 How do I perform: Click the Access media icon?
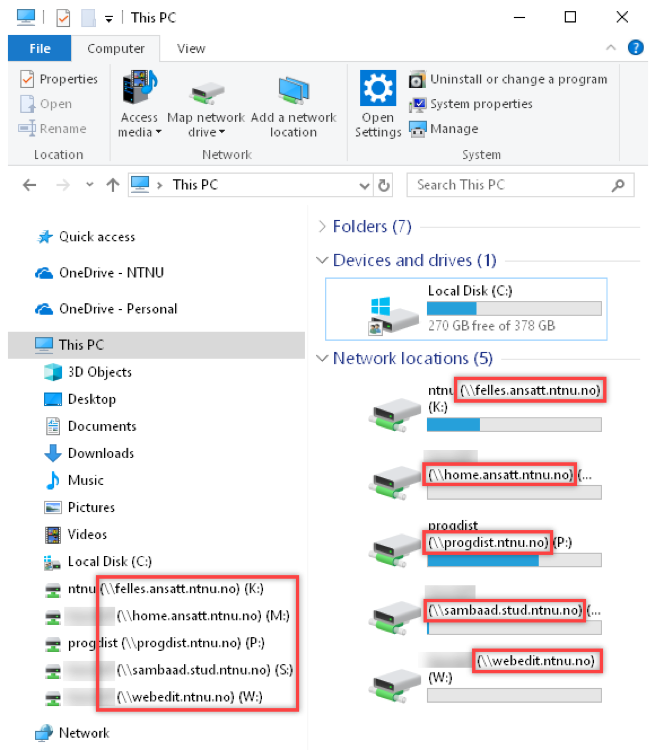(139, 87)
